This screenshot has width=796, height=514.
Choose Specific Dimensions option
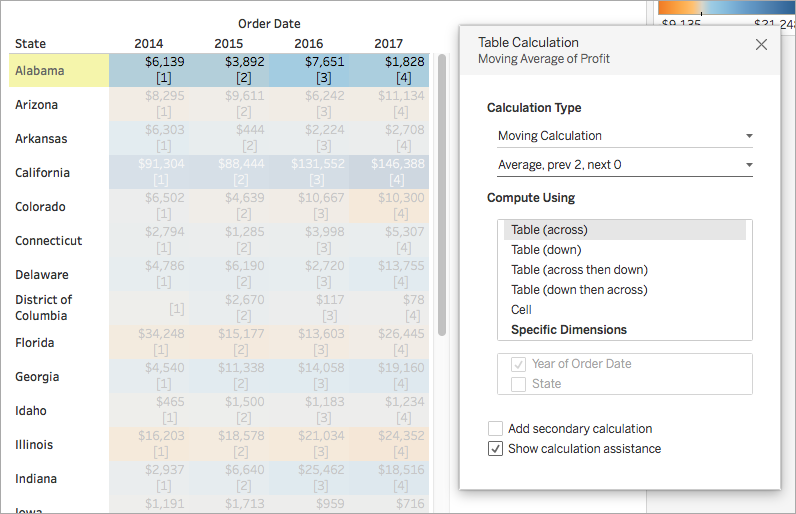pyautogui.click(x=569, y=330)
